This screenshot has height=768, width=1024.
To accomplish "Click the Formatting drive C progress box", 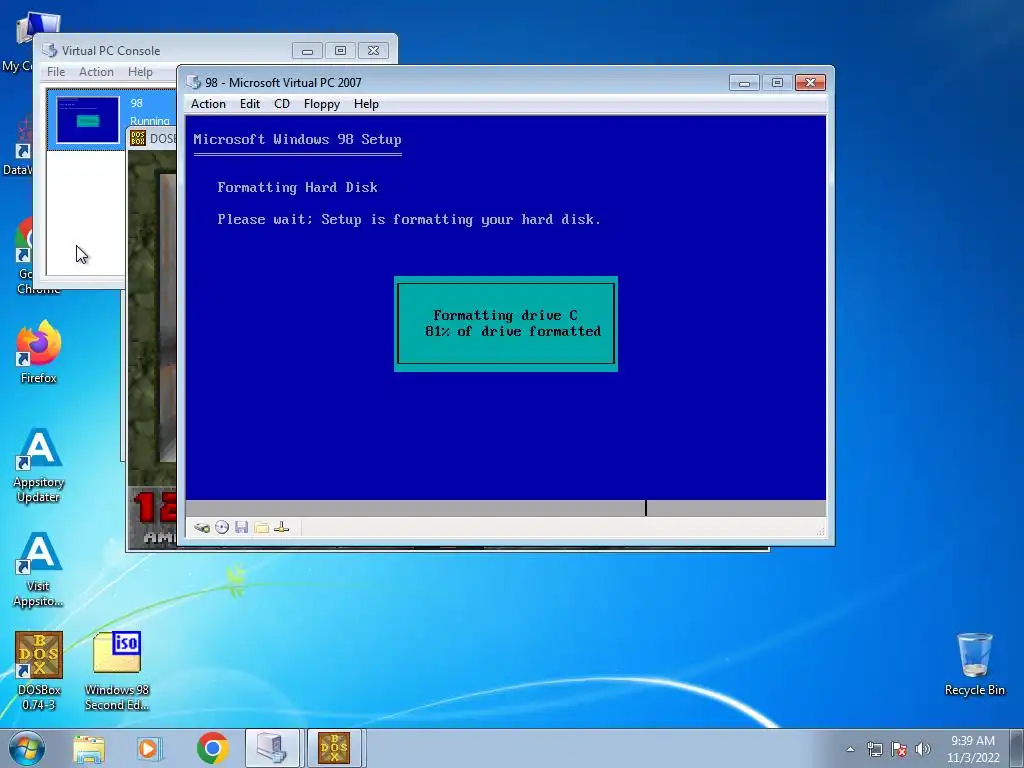I will pyautogui.click(x=505, y=324).
